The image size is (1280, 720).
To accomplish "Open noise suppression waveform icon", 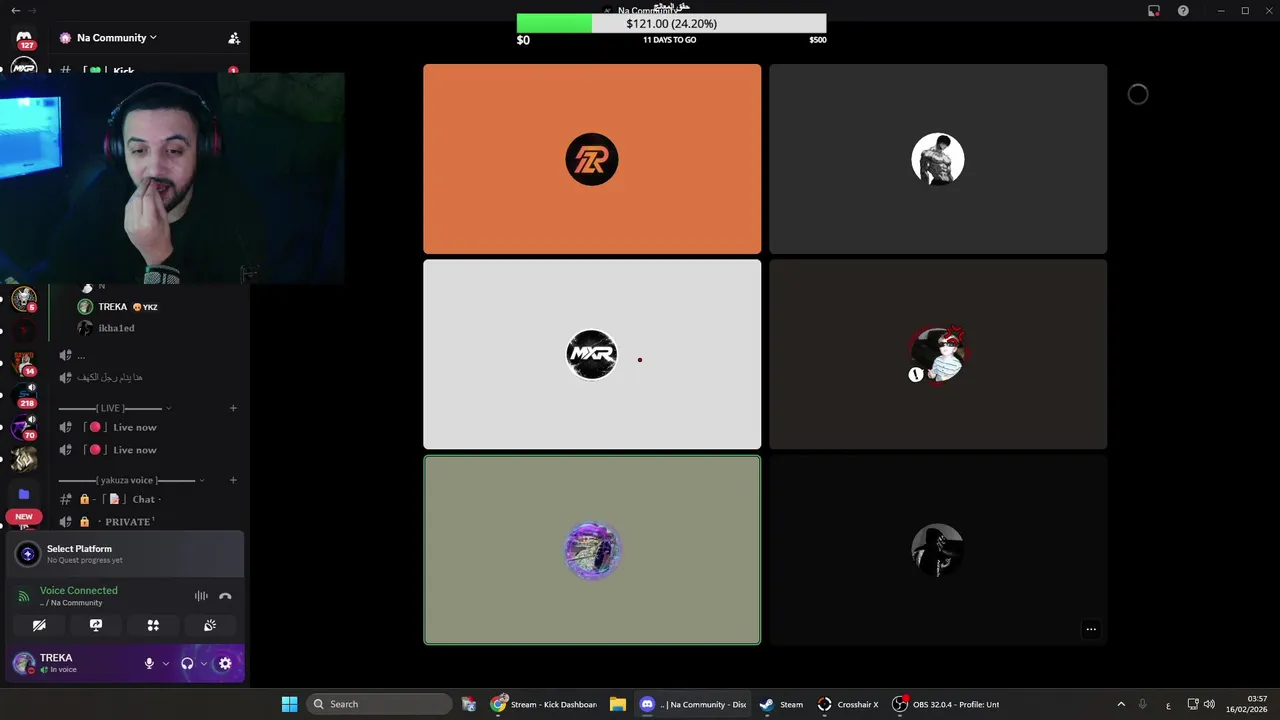I will point(201,596).
